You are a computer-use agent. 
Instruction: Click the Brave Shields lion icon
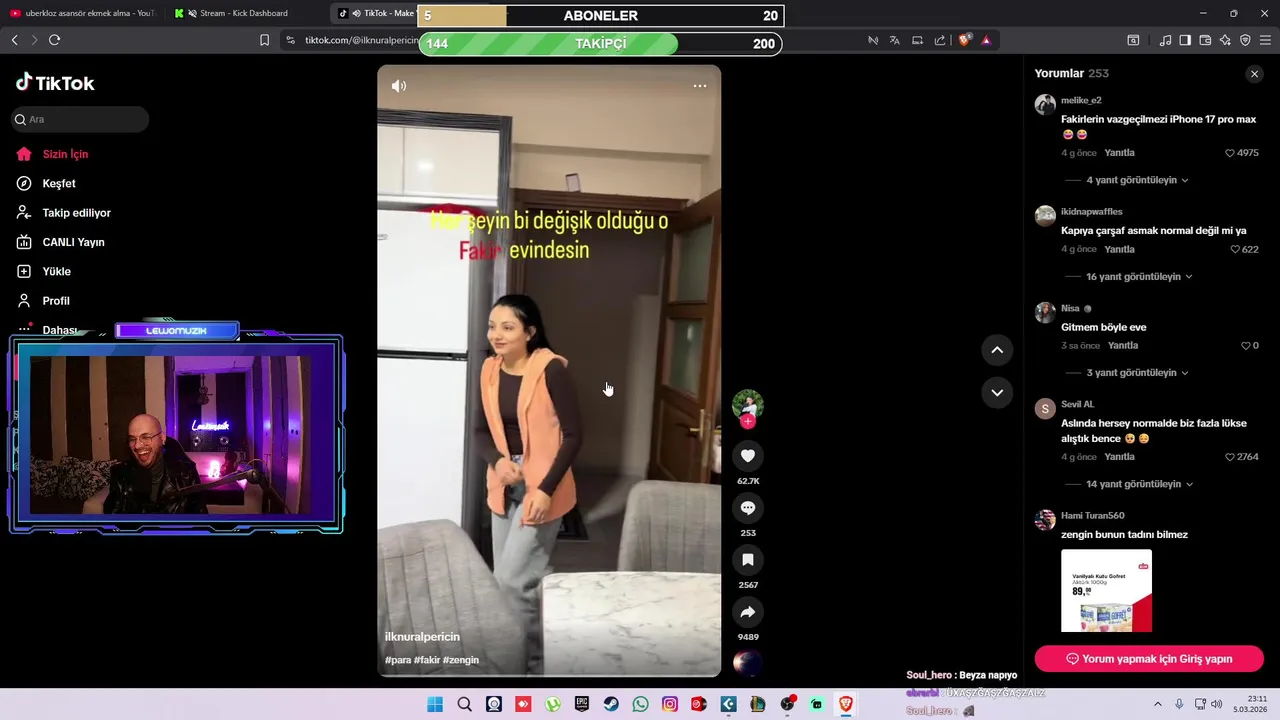pos(964,40)
